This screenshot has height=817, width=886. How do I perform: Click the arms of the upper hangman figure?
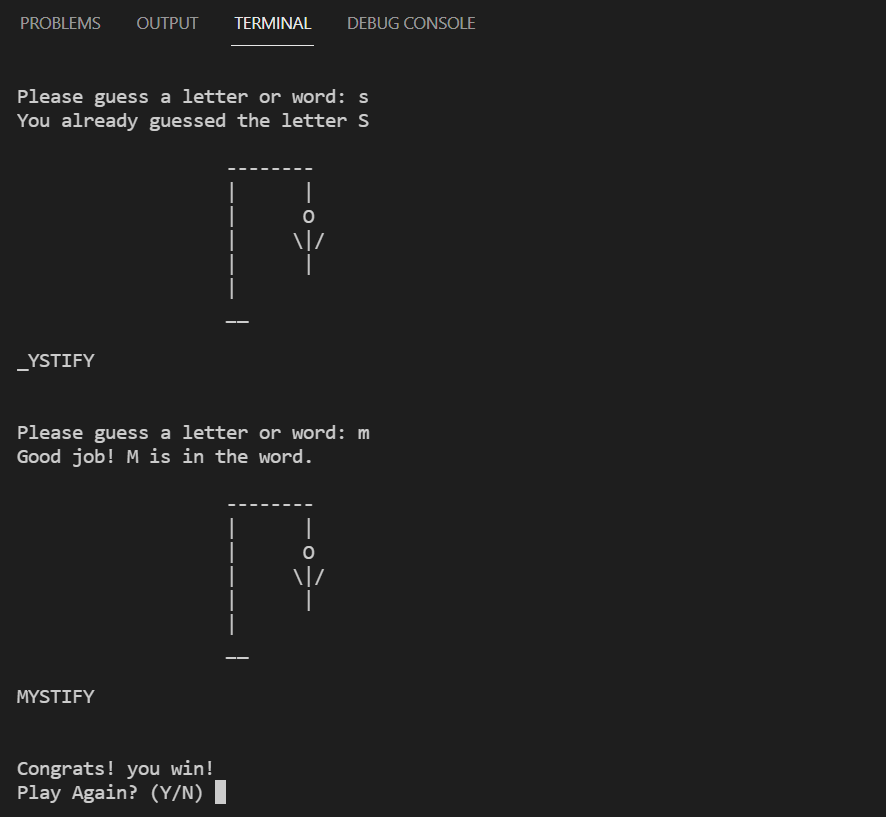click(x=309, y=240)
